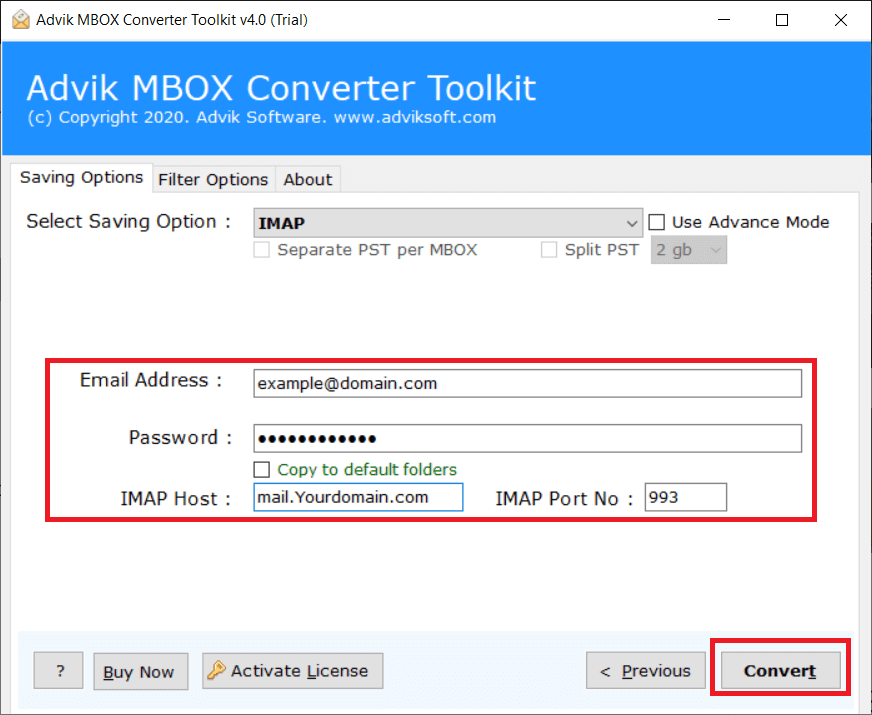Switch to the Filter Options tab
Viewport: 872px width, 715px height.
[x=213, y=180]
